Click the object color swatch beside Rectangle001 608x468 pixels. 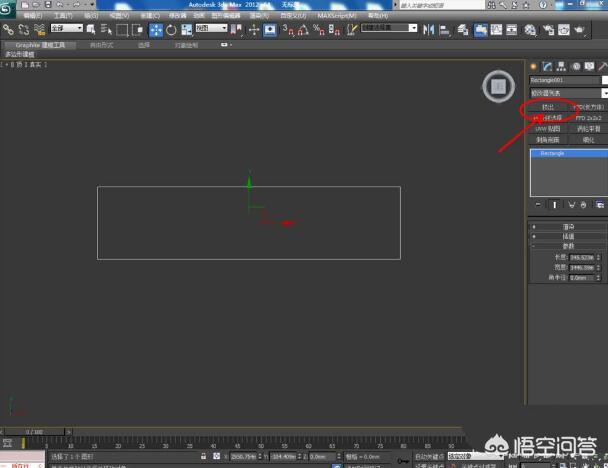point(604,80)
